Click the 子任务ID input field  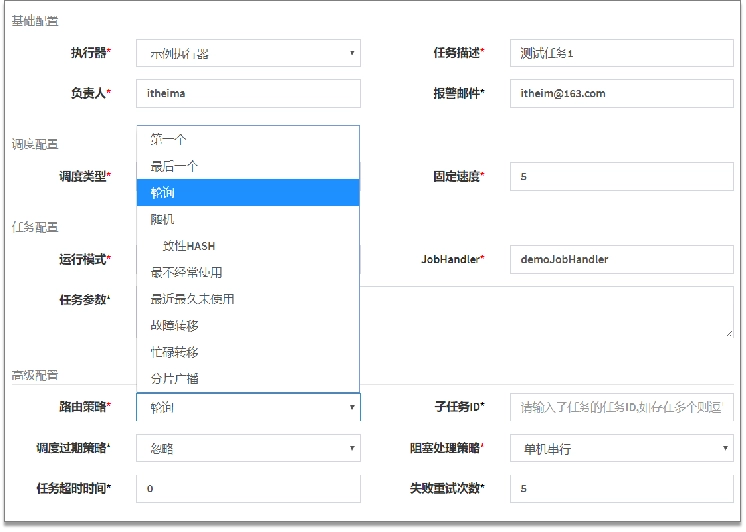621,407
